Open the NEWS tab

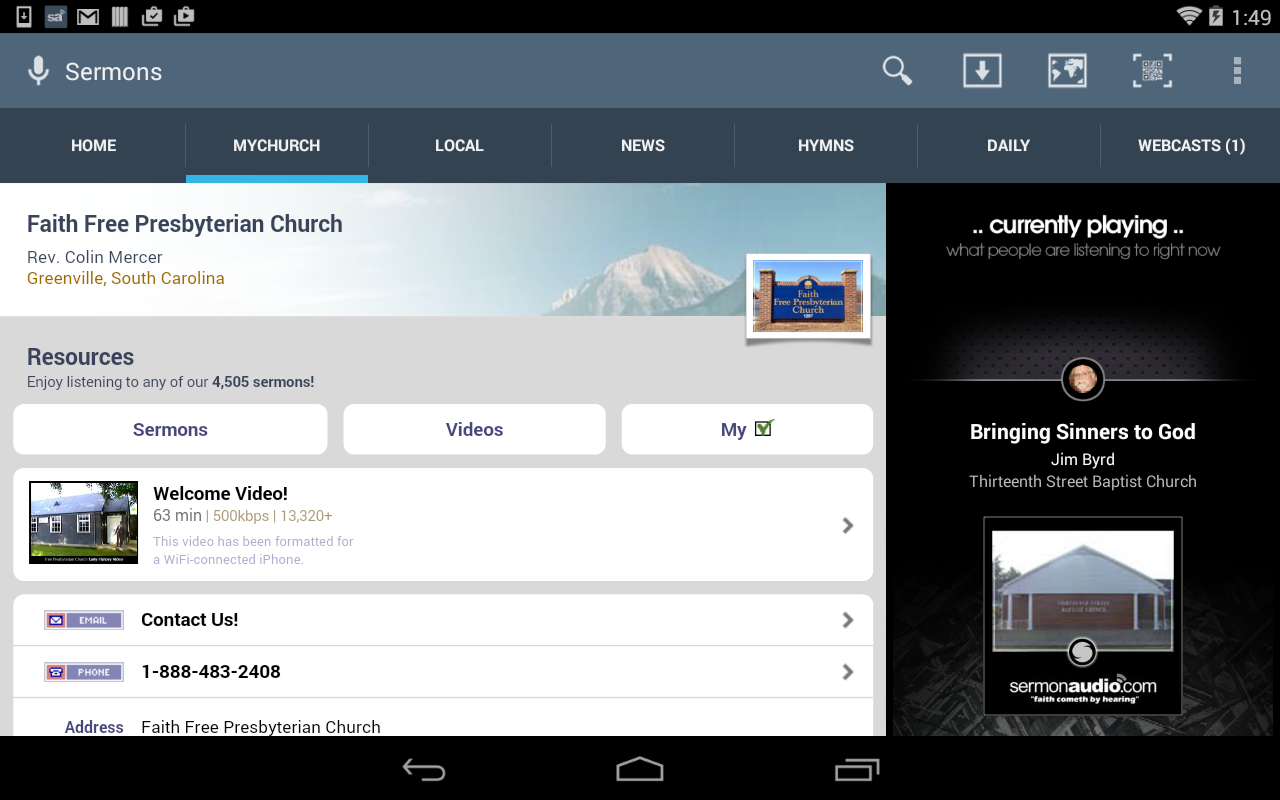tap(643, 146)
